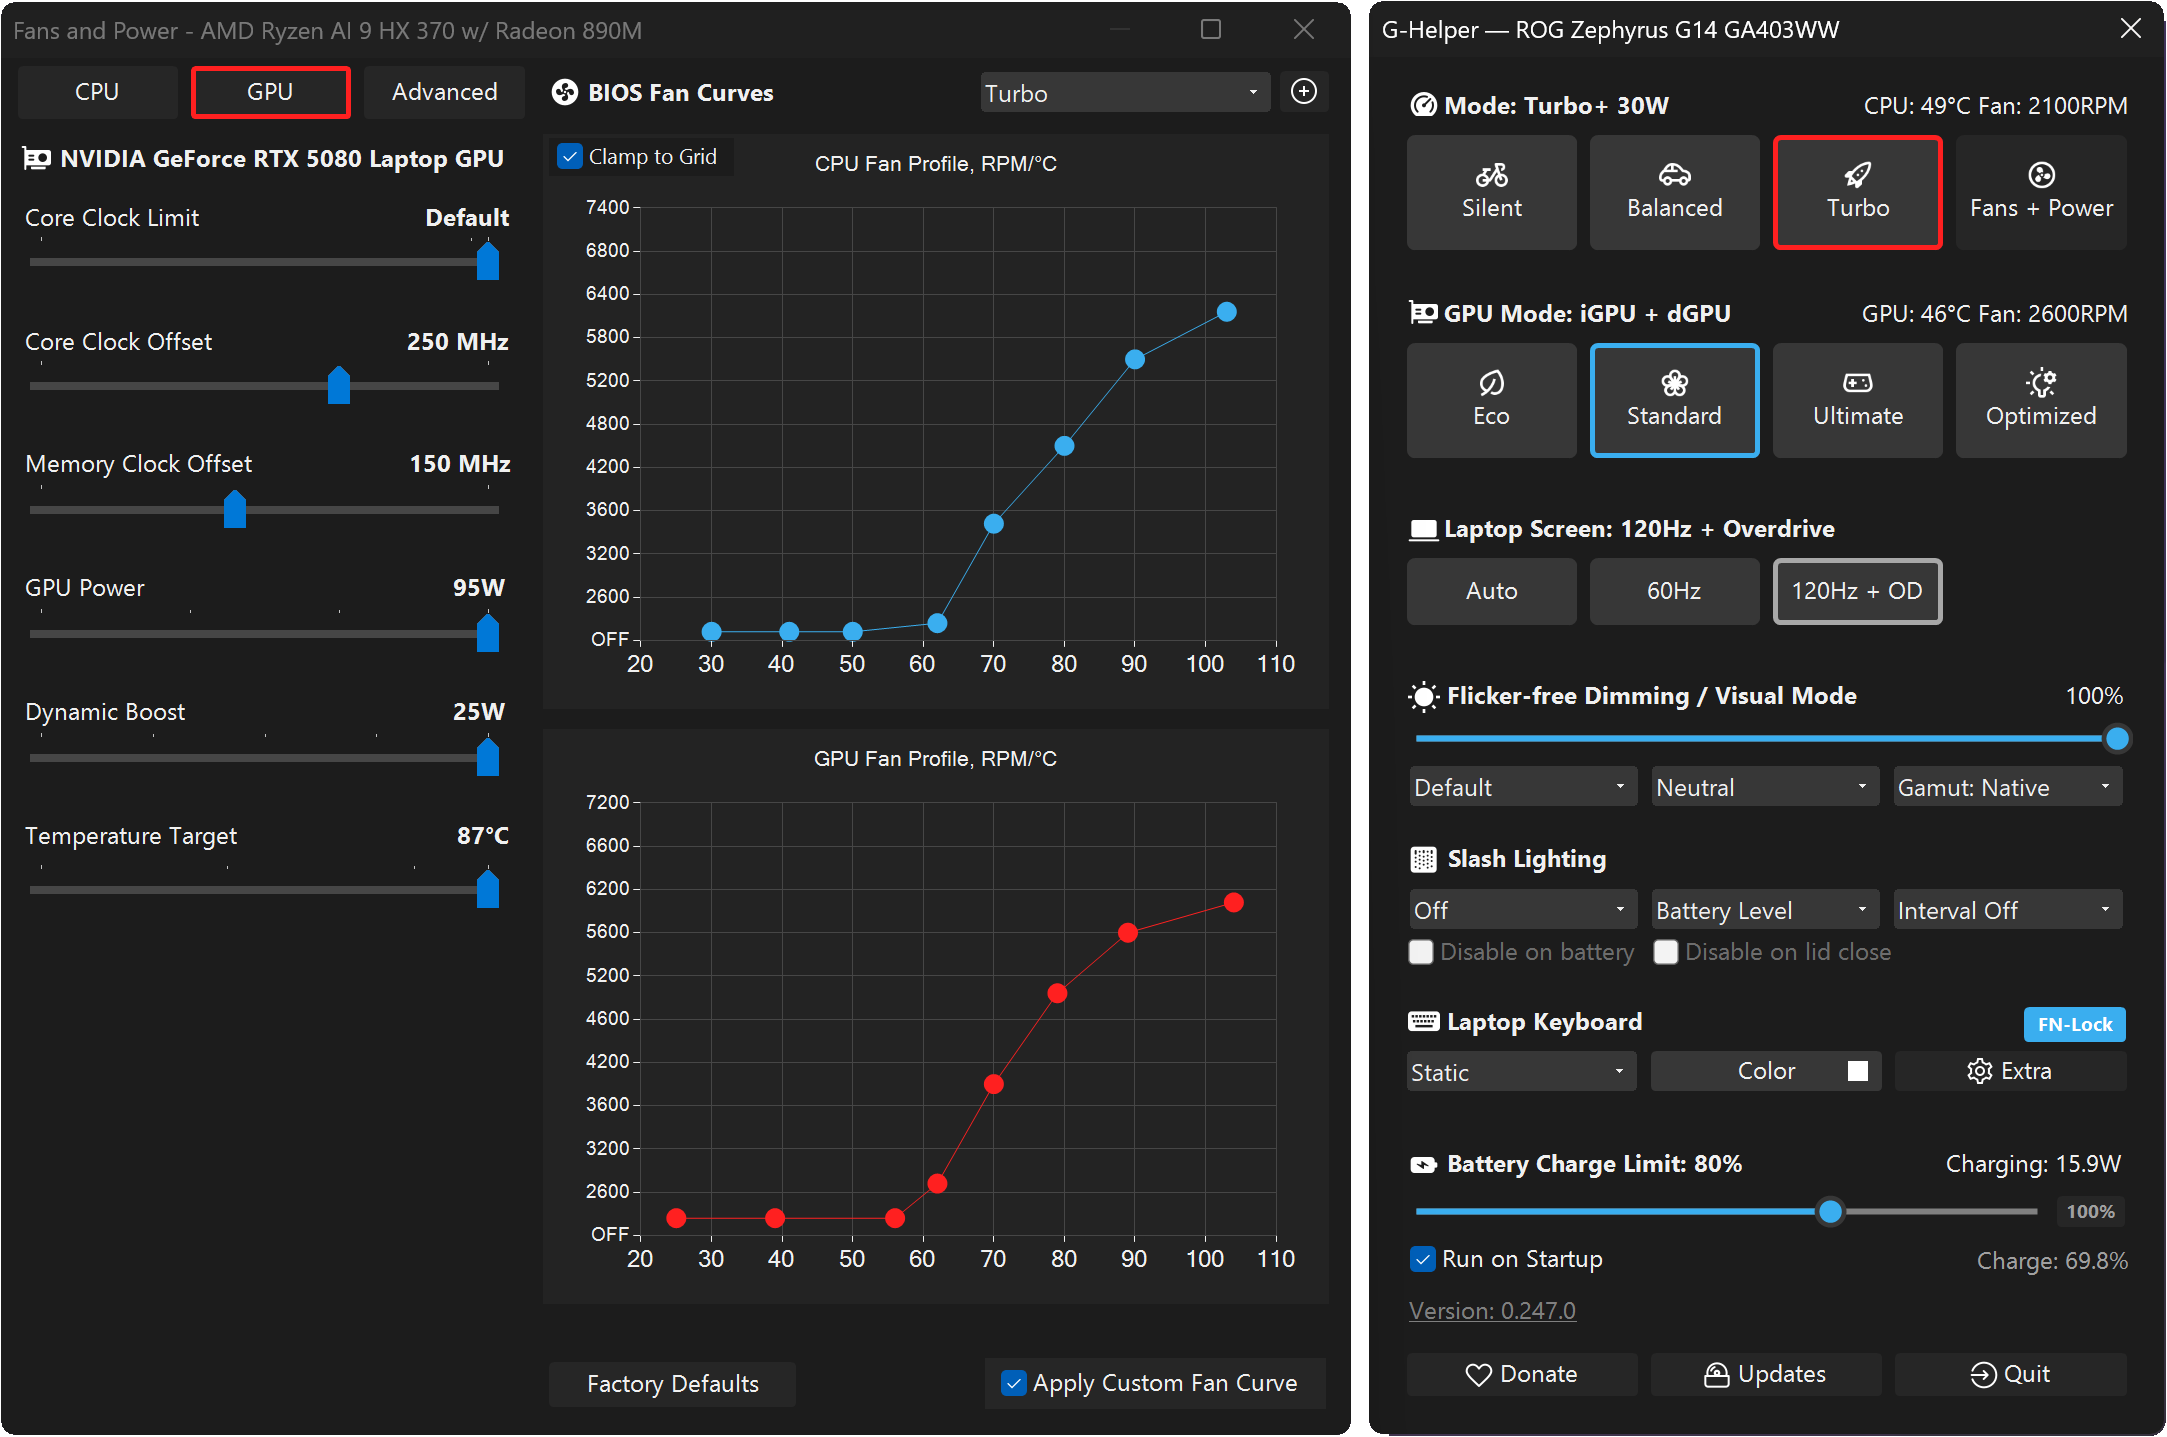2167x1437 pixels.
Task: Click the Temperature Target slider handle
Action: click(x=488, y=889)
